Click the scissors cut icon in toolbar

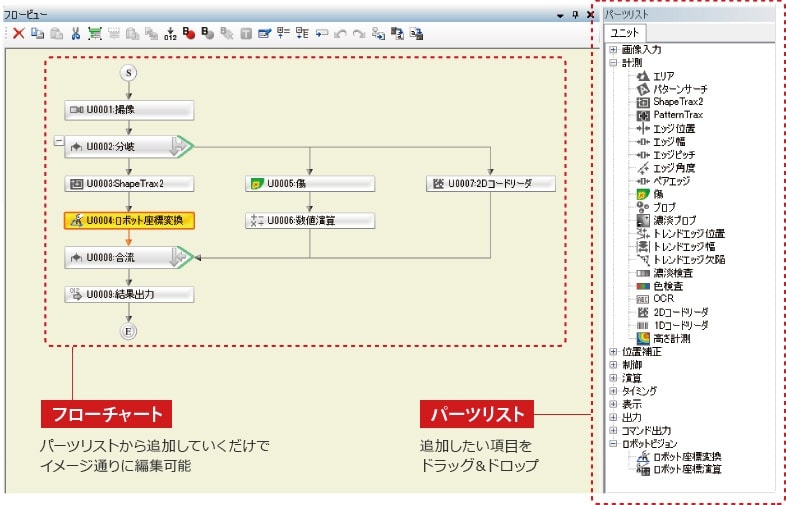(x=75, y=33)
